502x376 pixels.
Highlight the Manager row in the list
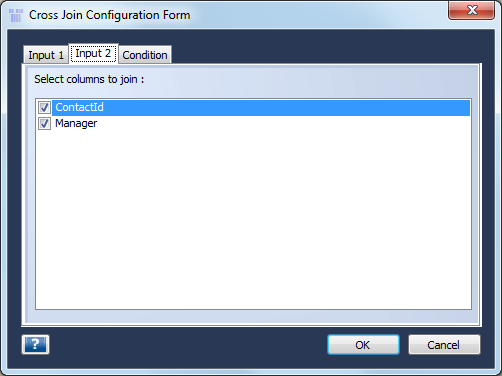pyautogui.click(x=254, y=124)
